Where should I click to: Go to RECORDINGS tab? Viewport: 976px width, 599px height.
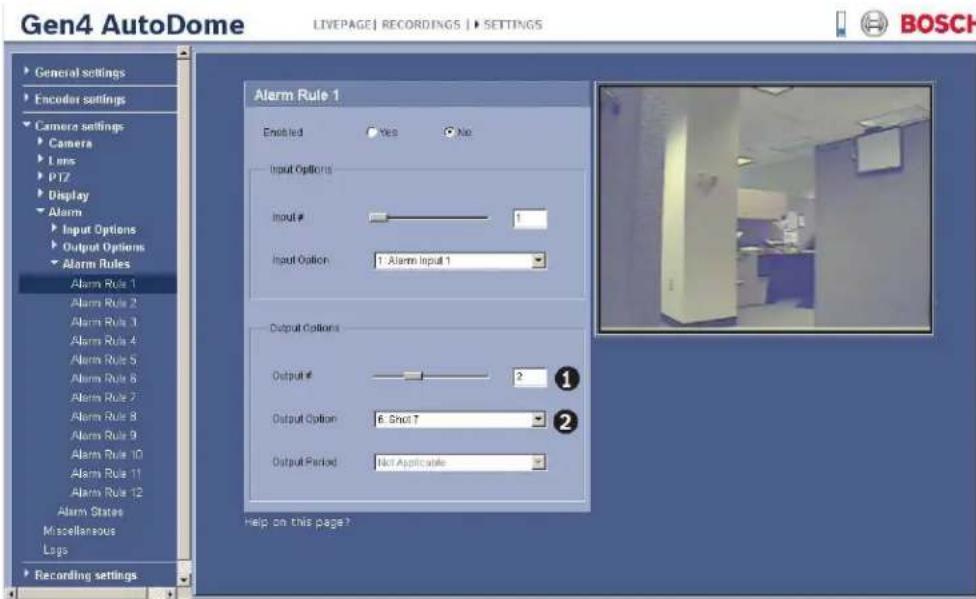tap(421, 25)
